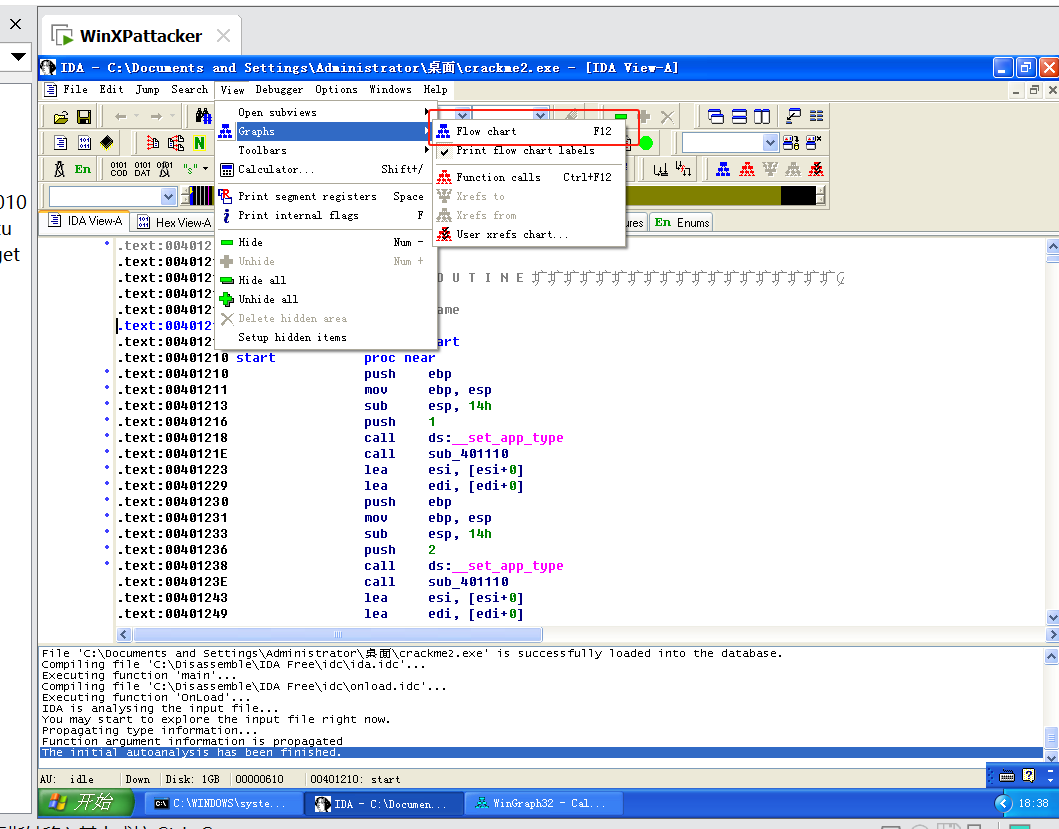
Task: Open the Calculator menu entry
Action: 327,169
